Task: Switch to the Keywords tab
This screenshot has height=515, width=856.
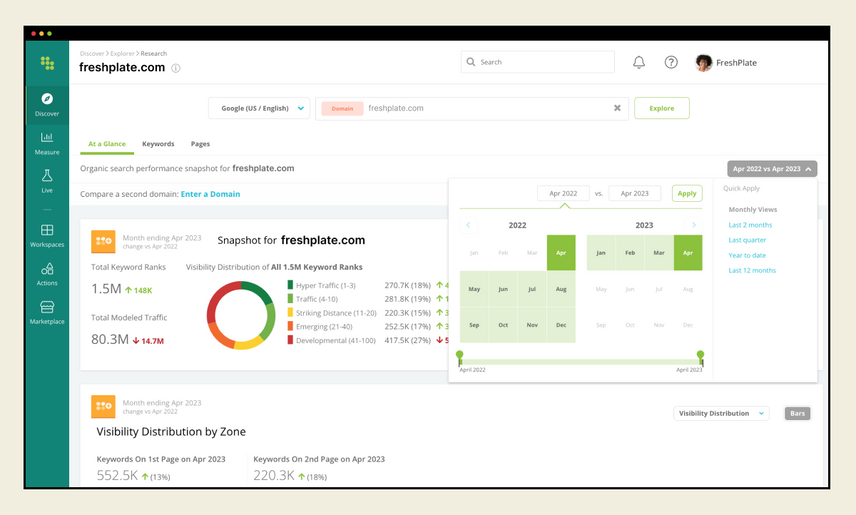Action: tap(158, 144)
